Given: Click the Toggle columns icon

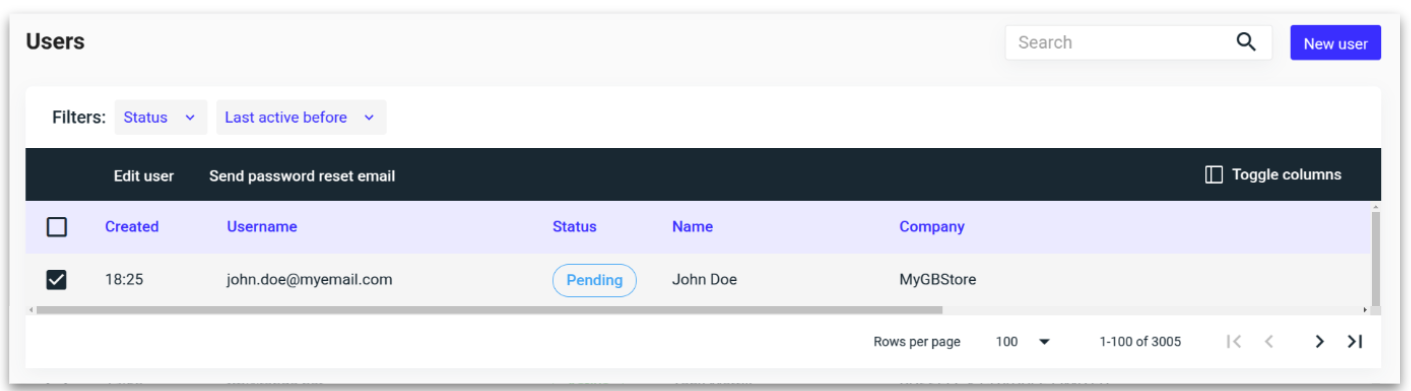Looking at the screenshot, I should (1213, 175).
